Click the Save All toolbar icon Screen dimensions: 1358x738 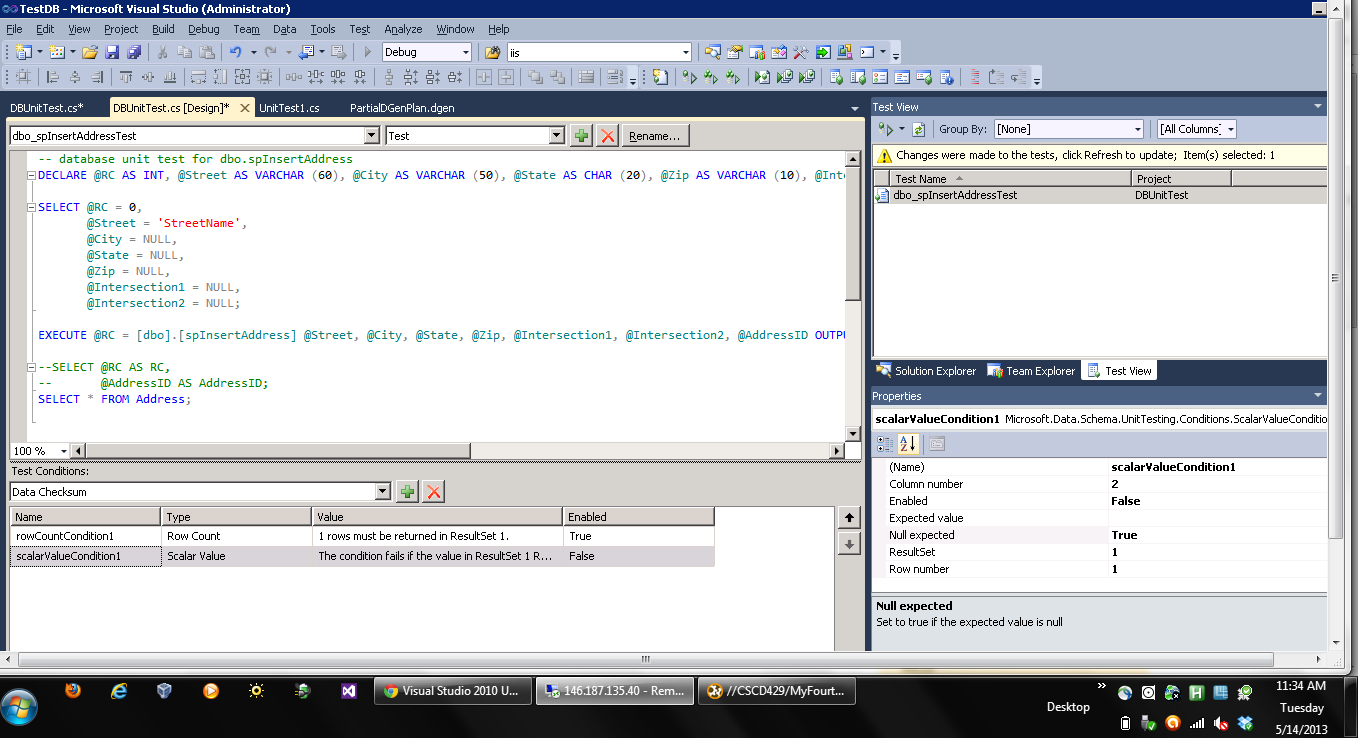(133, 52)
